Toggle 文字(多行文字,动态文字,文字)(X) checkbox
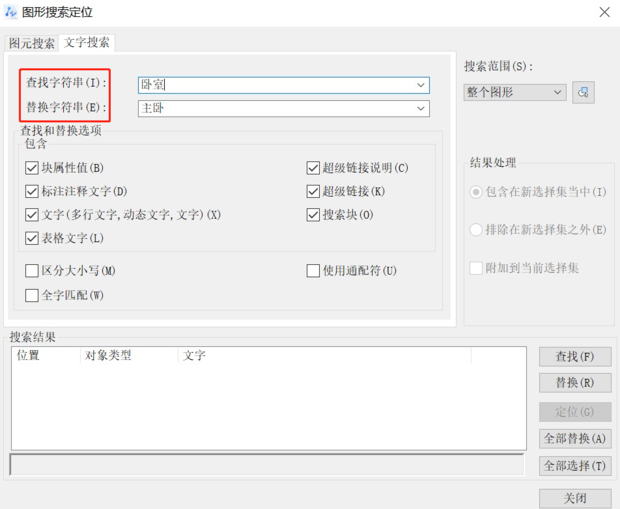Image resolution: width=620 pixels, height=509 pixels. coord(32,215)
